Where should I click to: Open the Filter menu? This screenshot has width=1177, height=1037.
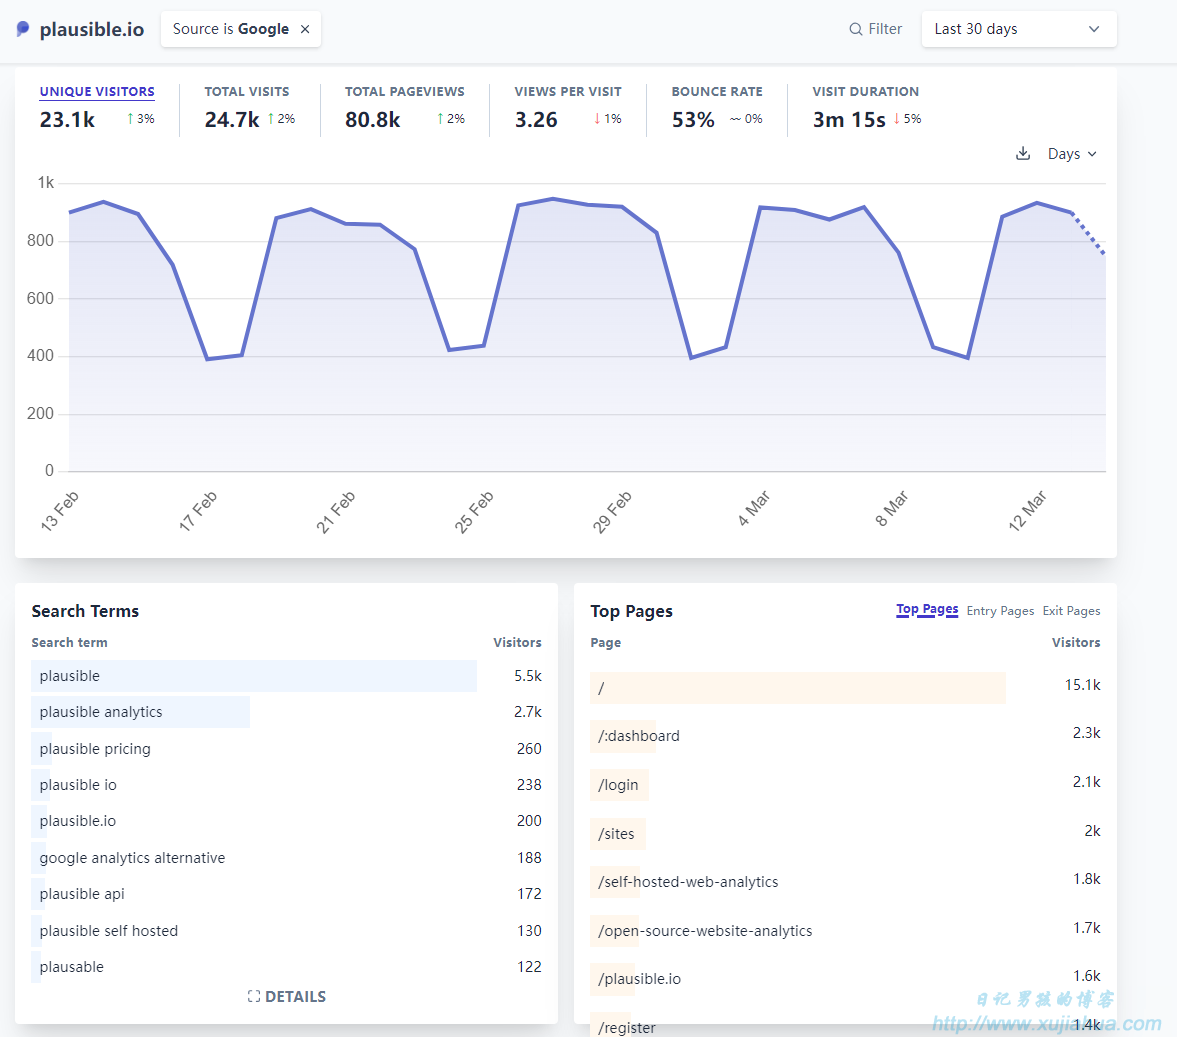coord(875,29)
